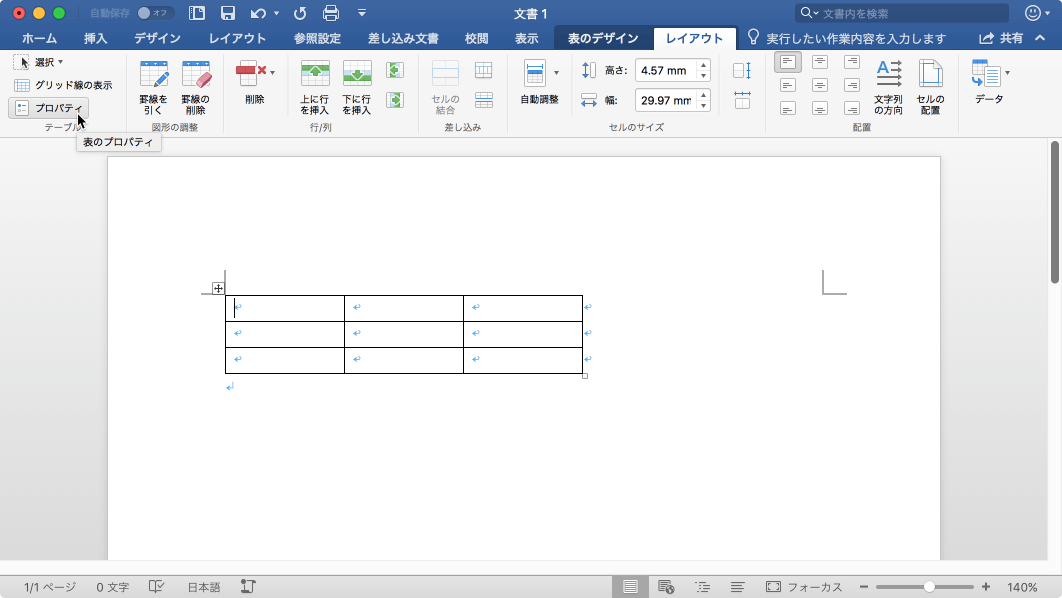Click zoom percentage 140%
1062x598 pixels.
tap(1022, 587)
